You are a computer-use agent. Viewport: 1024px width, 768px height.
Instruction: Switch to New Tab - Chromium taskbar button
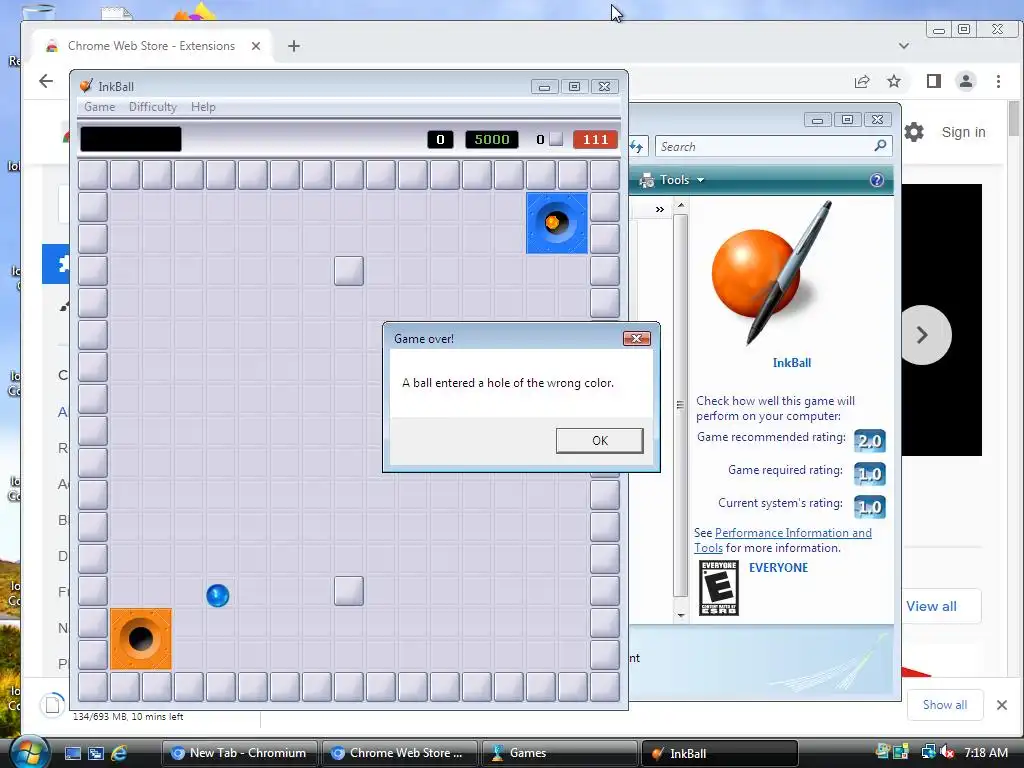click(239, 753)
